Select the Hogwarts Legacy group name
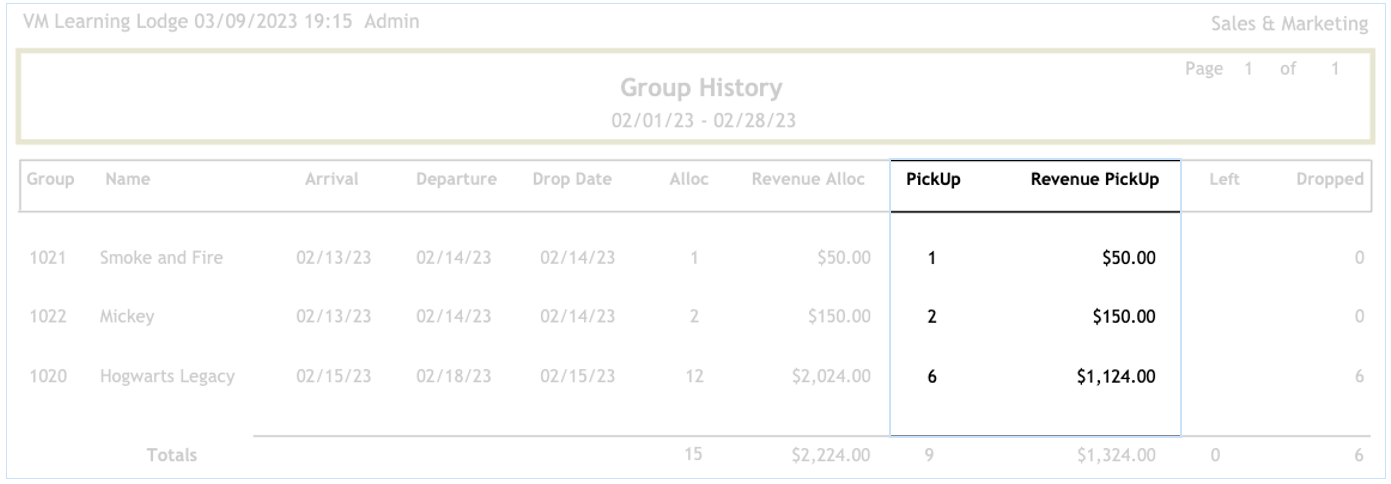The height and width of the screenshot is (484, 1391). pos(166,377)
